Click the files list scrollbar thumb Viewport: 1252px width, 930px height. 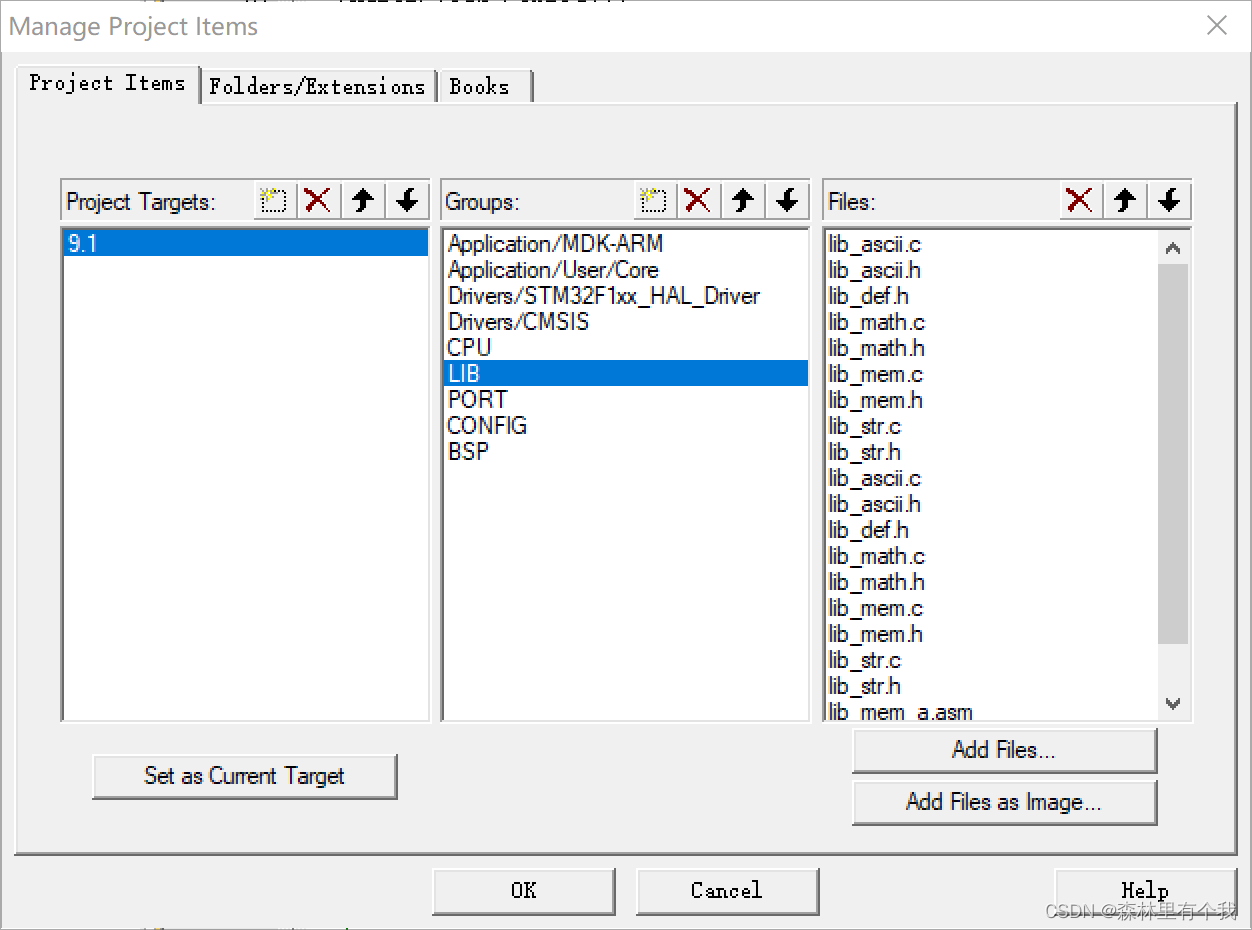pos(1173,454)
